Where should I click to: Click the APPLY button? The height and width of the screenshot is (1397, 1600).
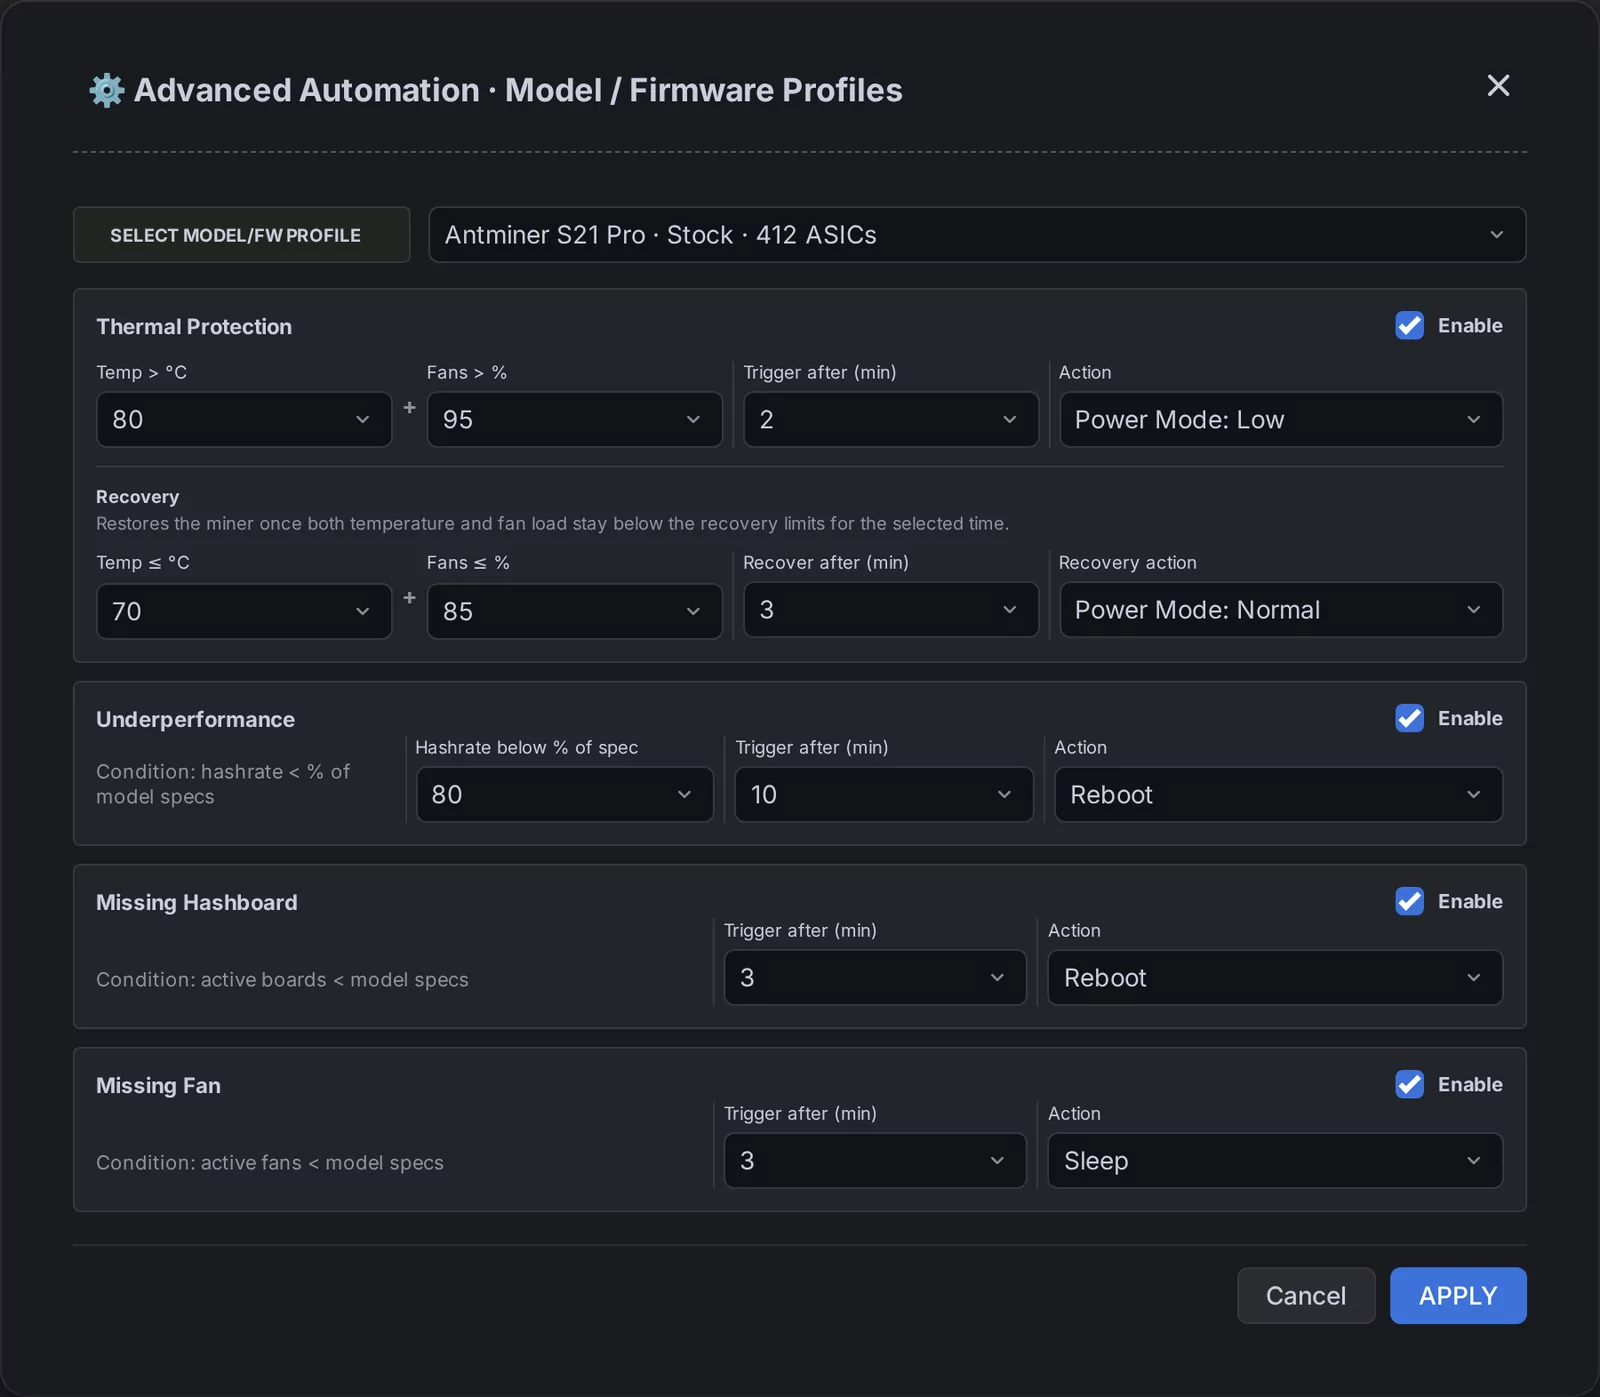(1458, 1296)
